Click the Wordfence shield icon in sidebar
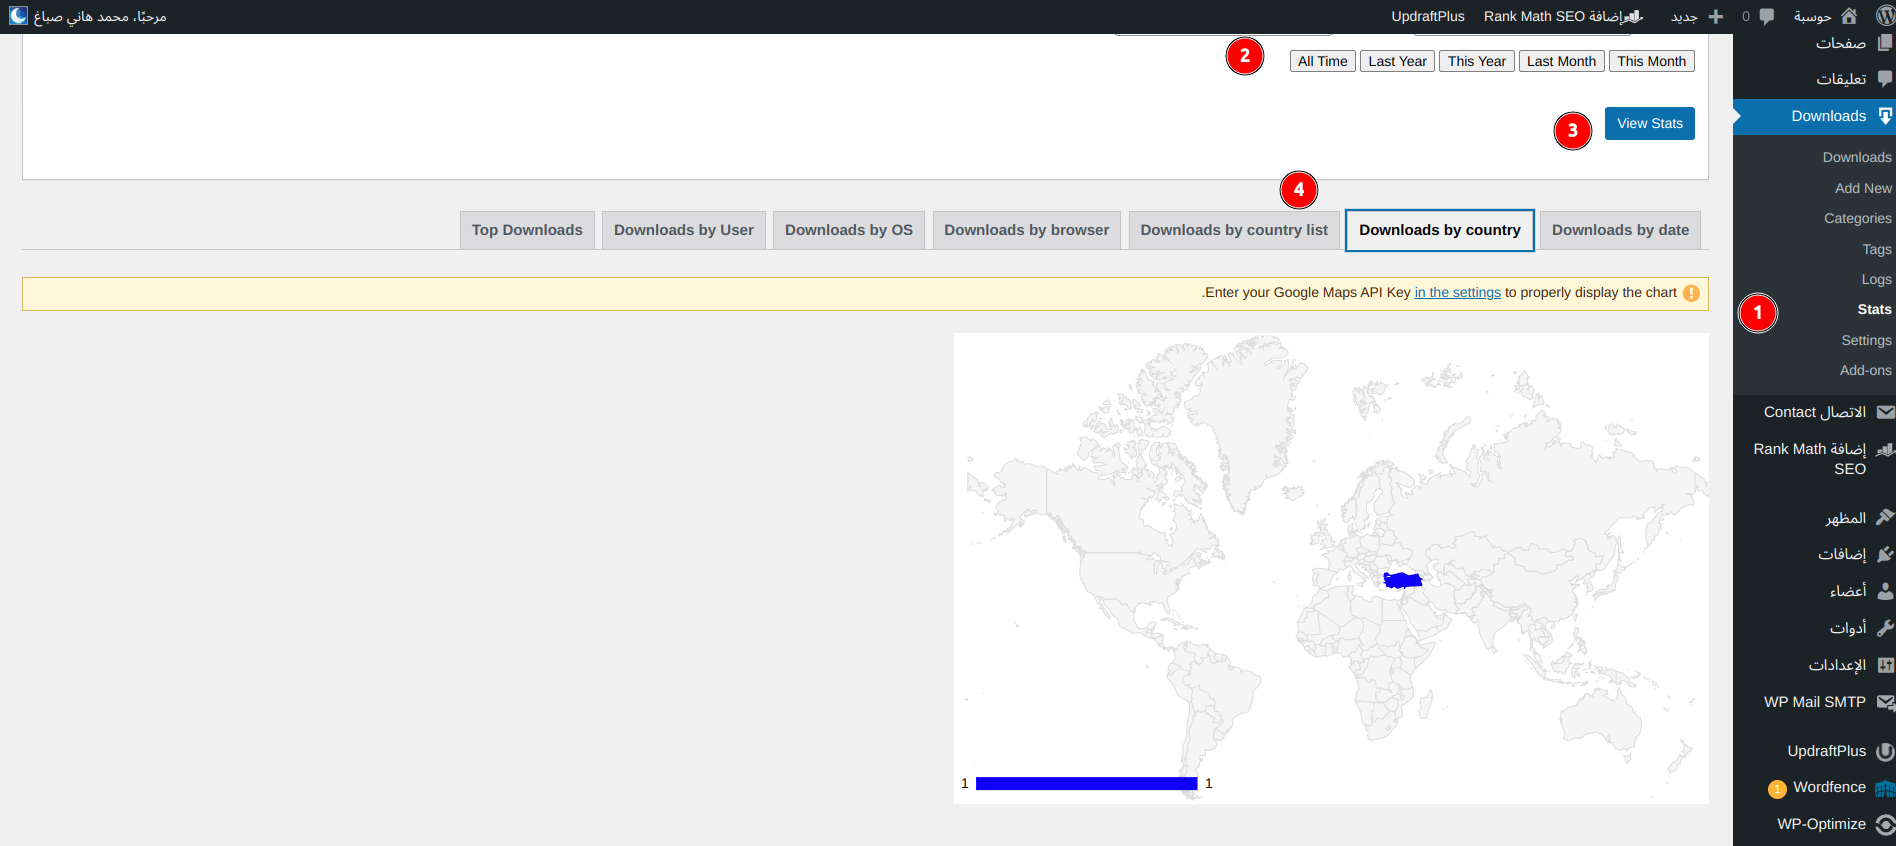Image resolution: width=1896 pixels, height=846 pixels. tap(1884, 788)
